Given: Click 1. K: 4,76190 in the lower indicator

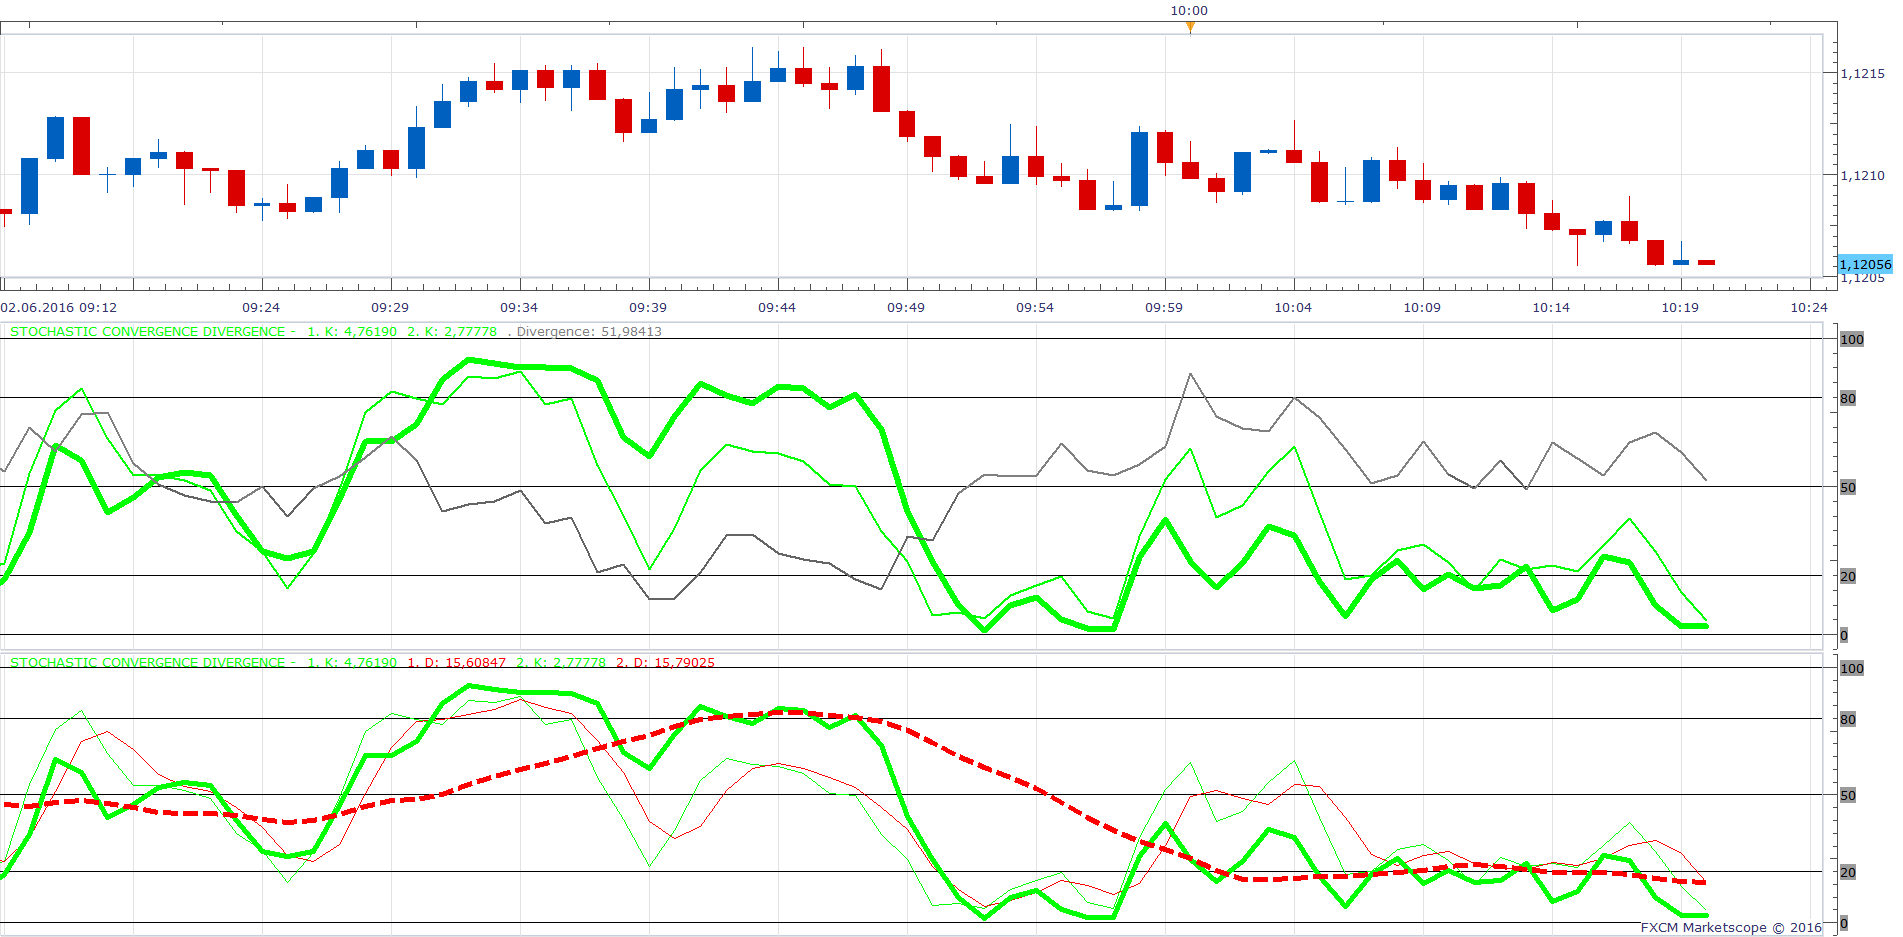Looking at the screenshot, I should [x=352, y=662].
